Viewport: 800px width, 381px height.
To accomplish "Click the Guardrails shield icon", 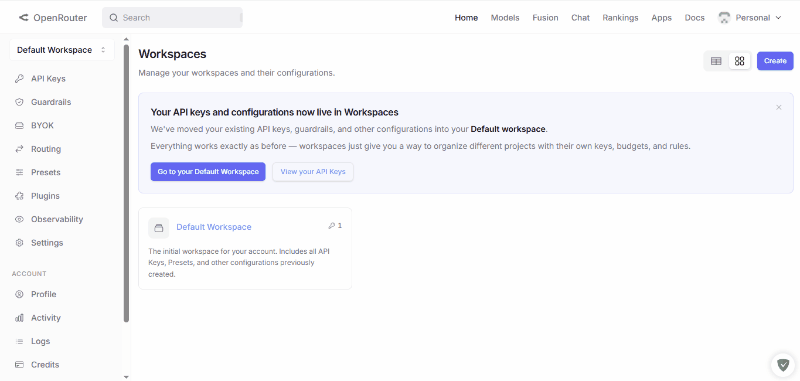I will click(x=19, y=102).
